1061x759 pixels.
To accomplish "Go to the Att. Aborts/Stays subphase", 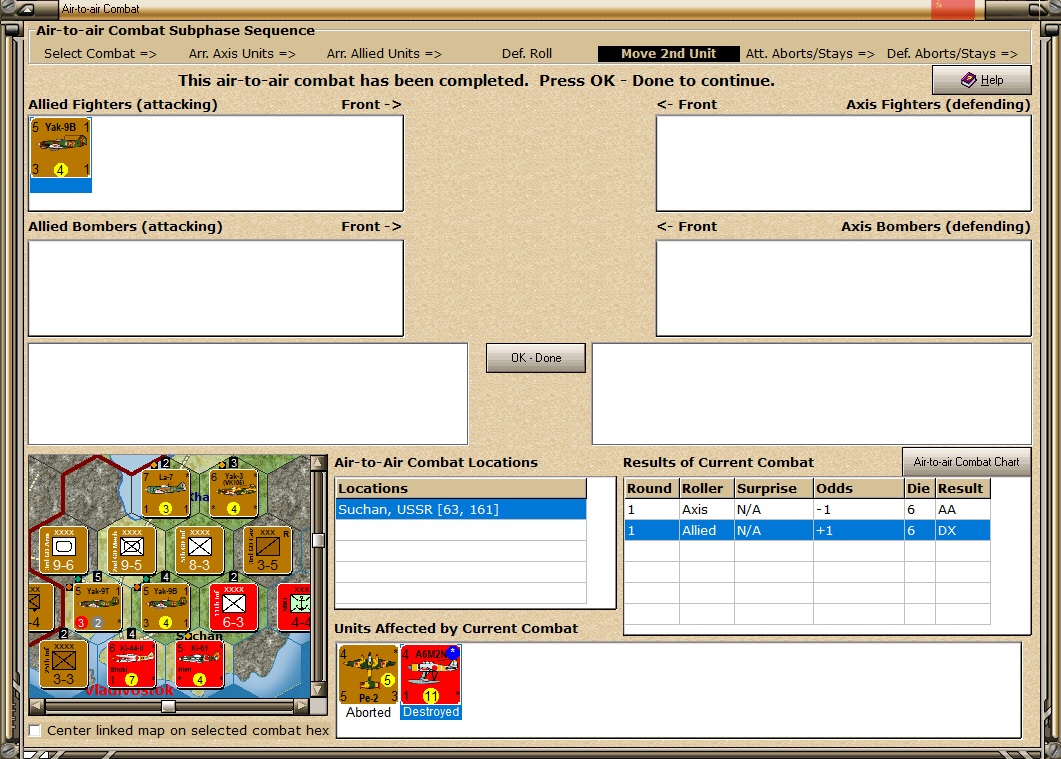I will (810, 53).
